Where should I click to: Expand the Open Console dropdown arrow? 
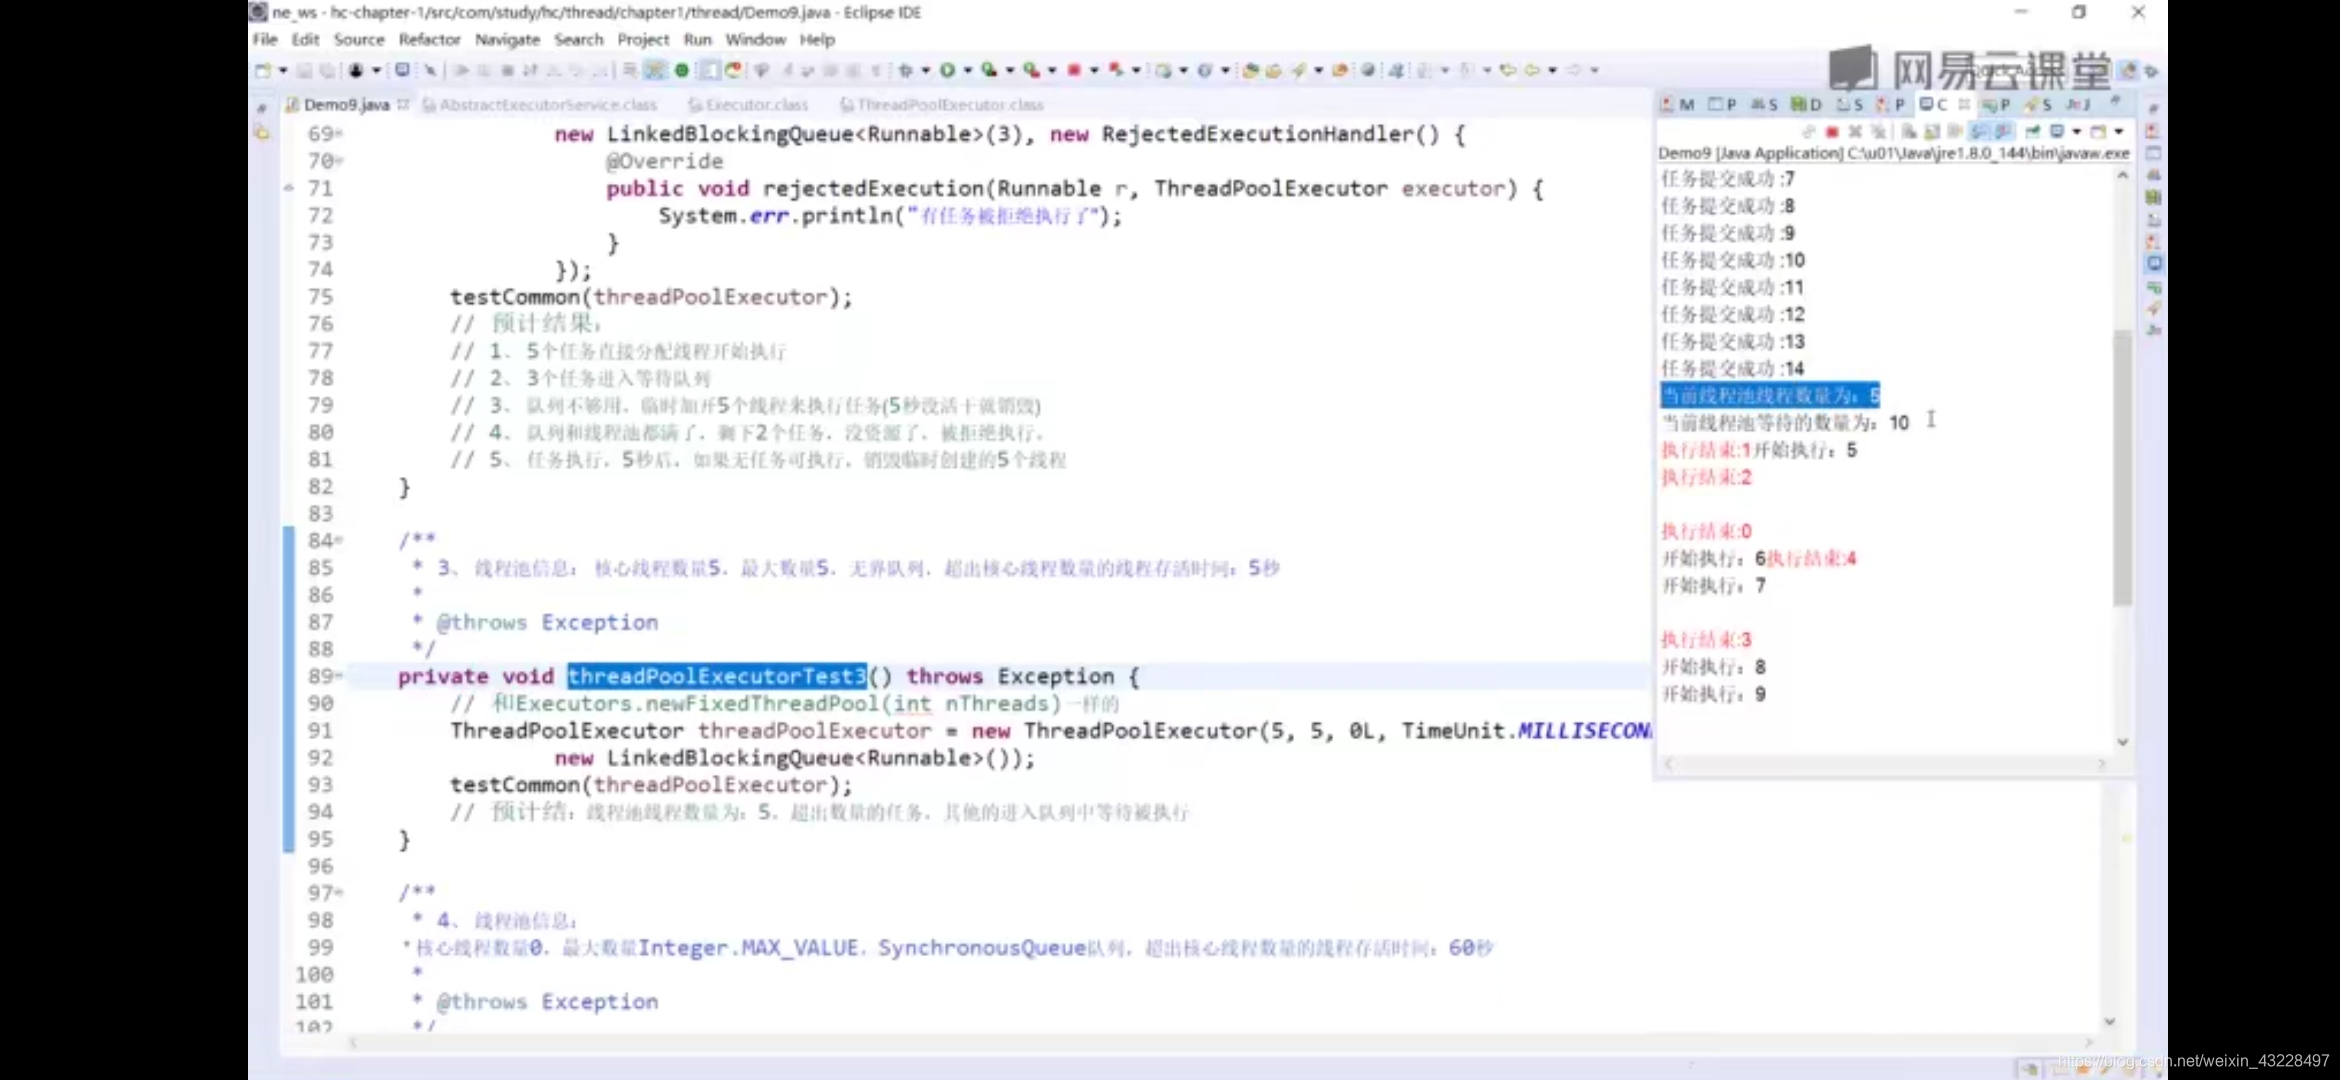2118,131
